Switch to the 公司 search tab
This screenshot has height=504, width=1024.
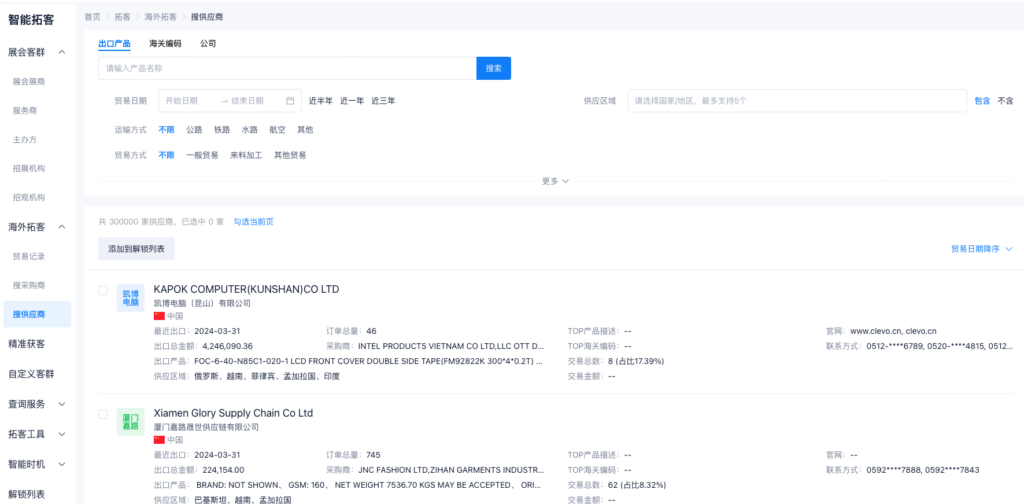(208, 44)
